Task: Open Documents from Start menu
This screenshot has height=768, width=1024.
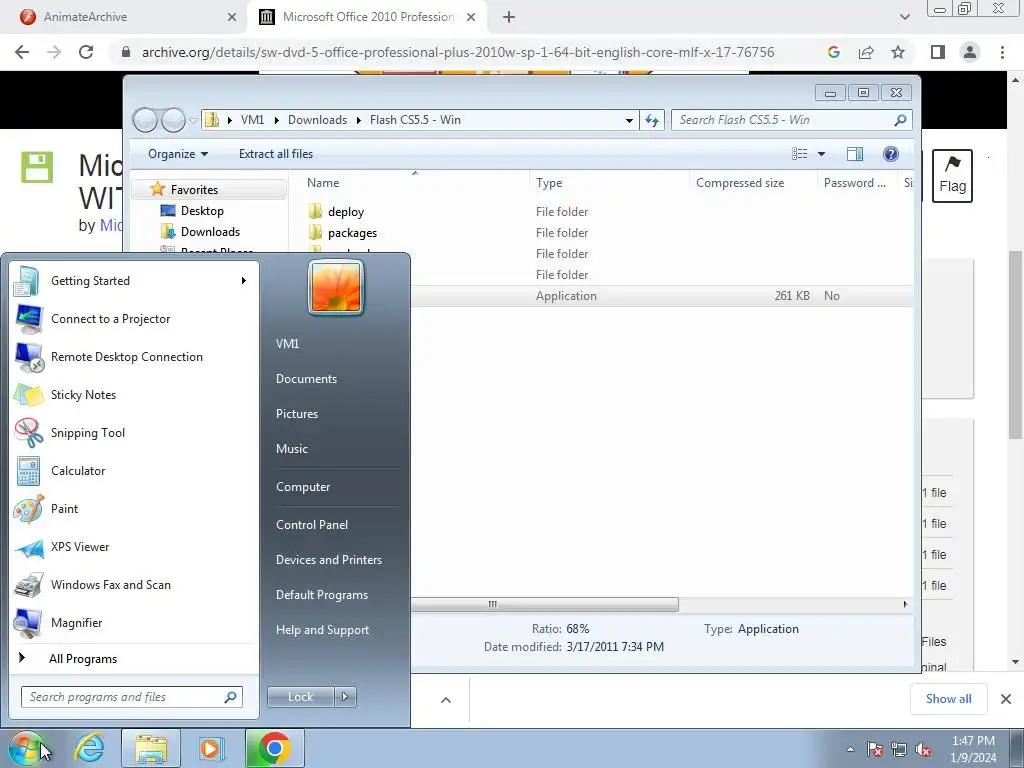Action: [x=306, y=379]
